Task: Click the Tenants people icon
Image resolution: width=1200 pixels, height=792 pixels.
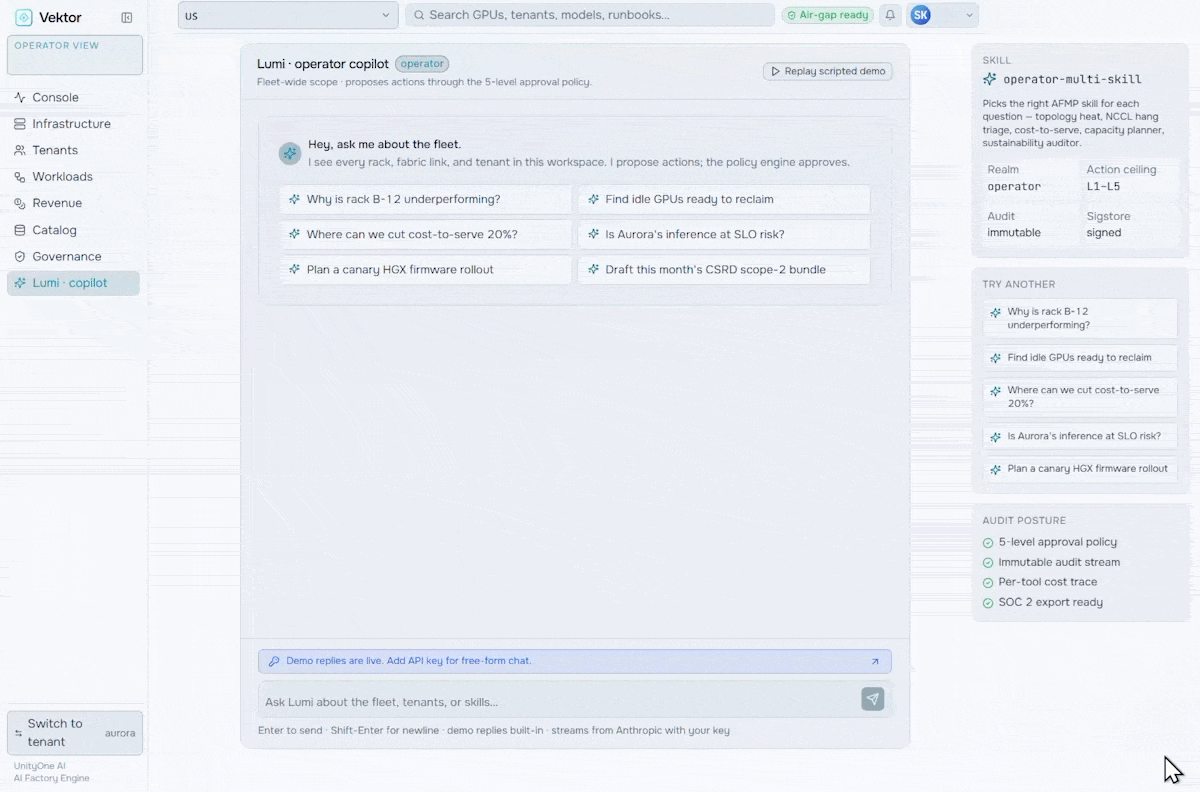Action: (x=20, y=150)
